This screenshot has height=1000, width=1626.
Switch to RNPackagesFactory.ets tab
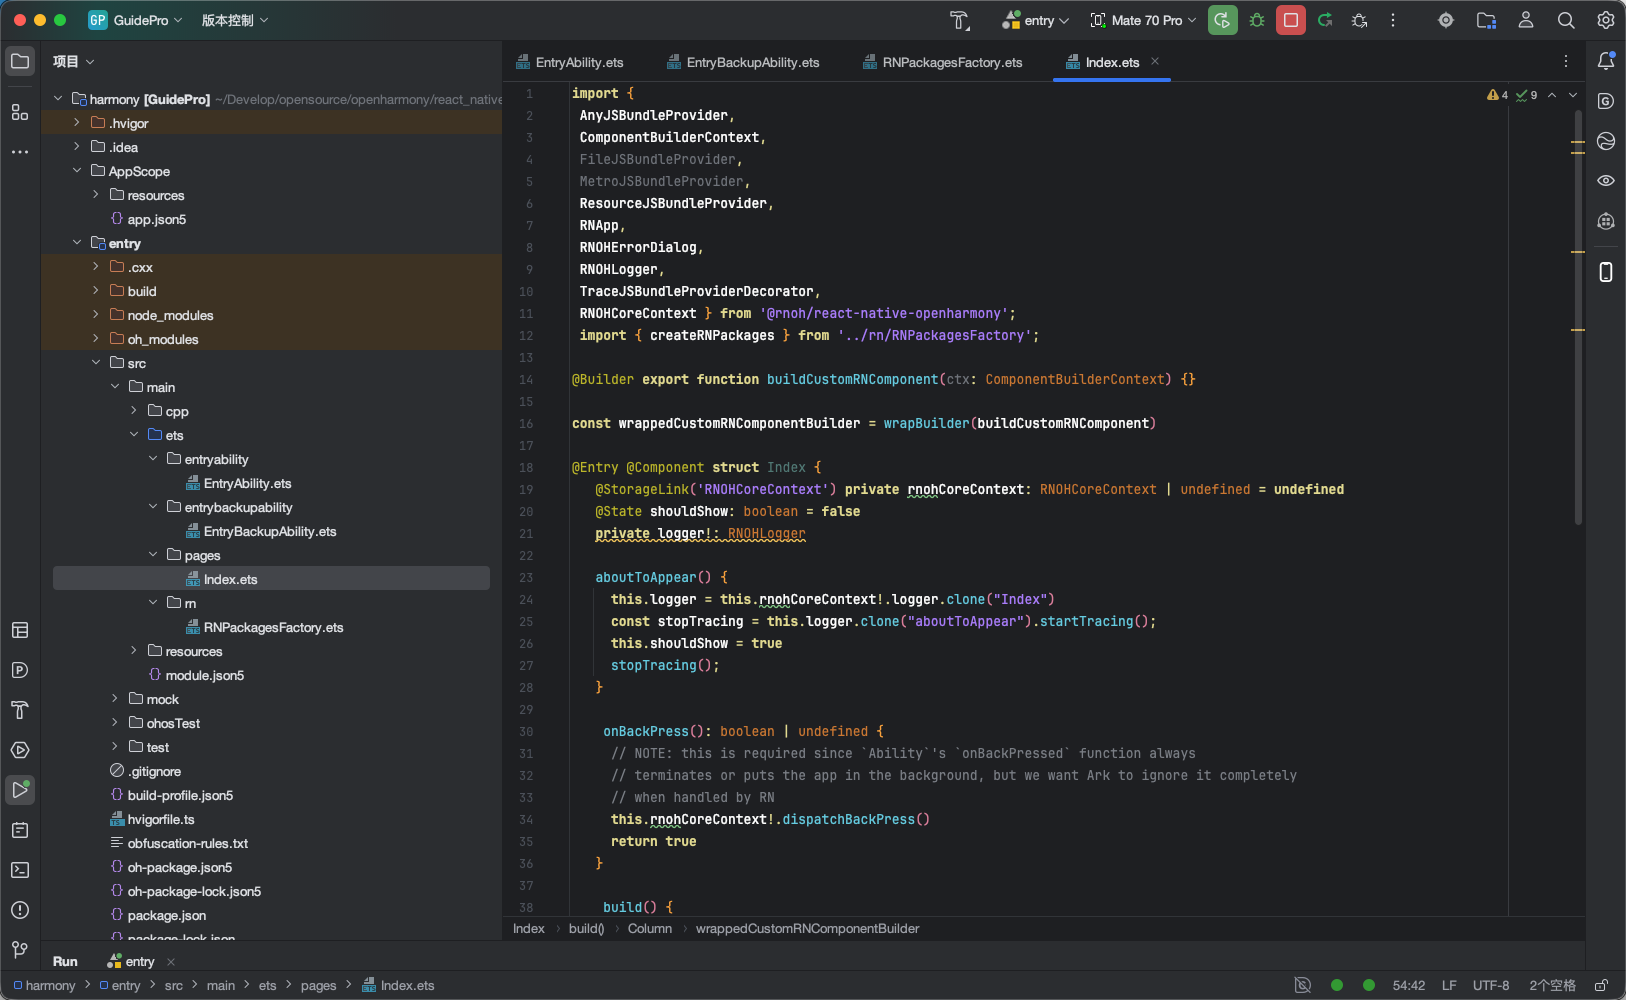pyautogui.click(x=943, y=62)
